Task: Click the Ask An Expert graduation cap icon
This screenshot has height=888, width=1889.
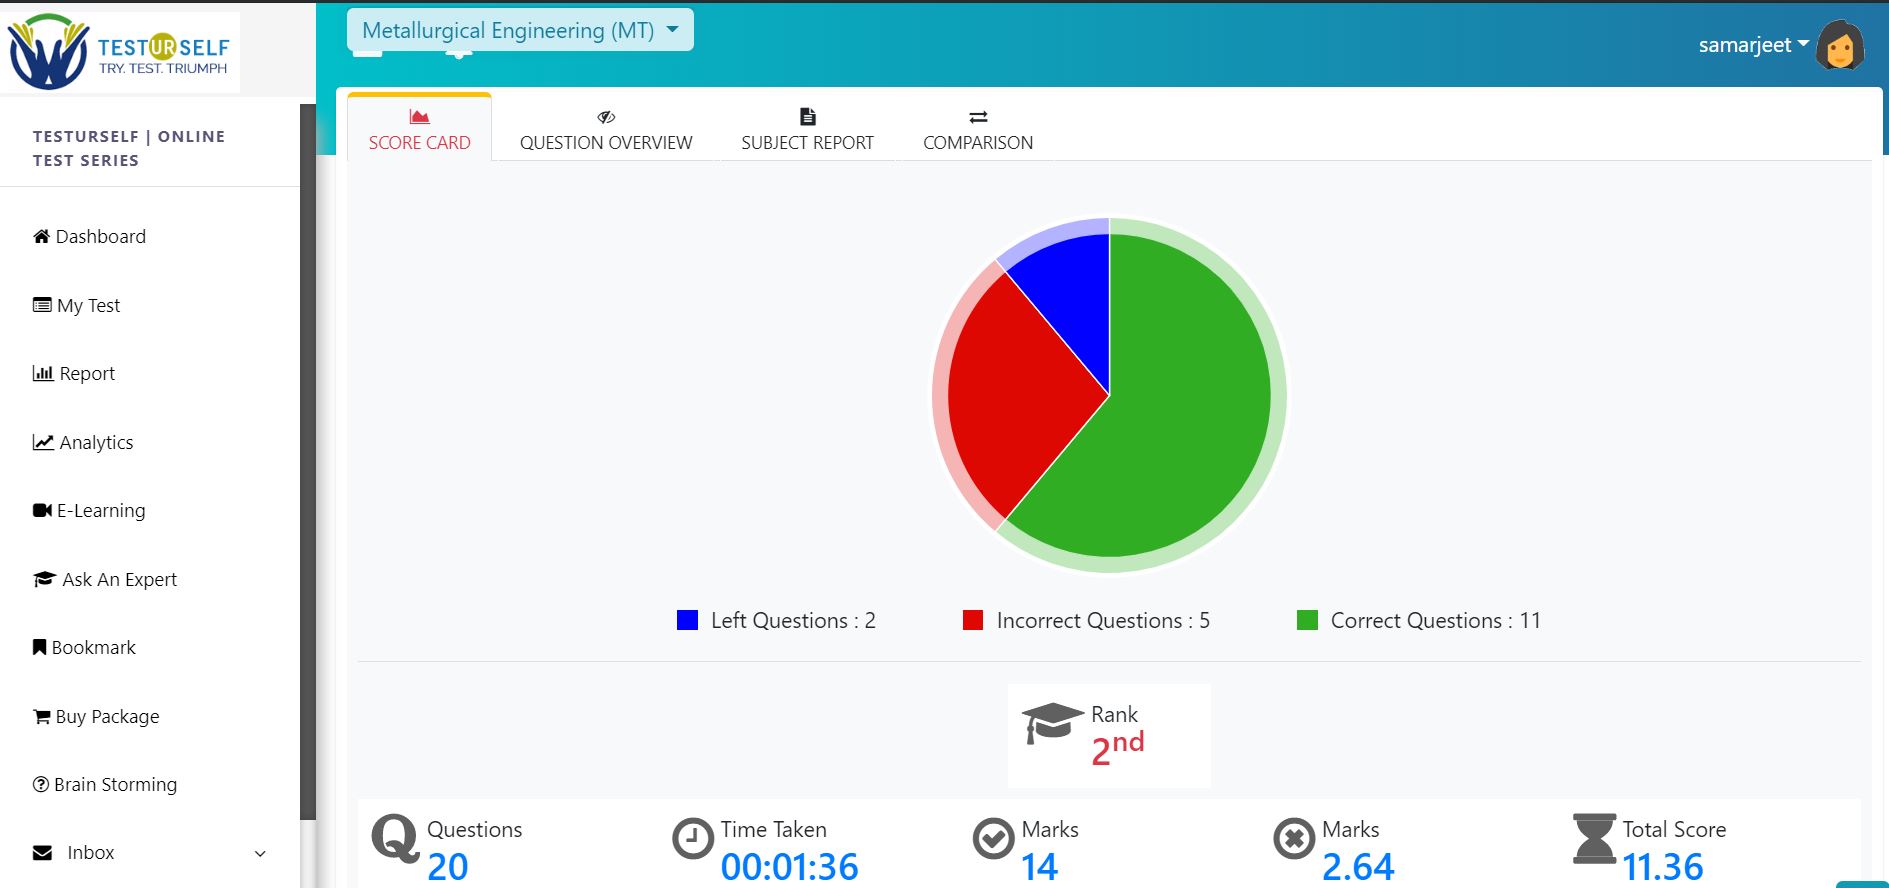Action: 44,580
